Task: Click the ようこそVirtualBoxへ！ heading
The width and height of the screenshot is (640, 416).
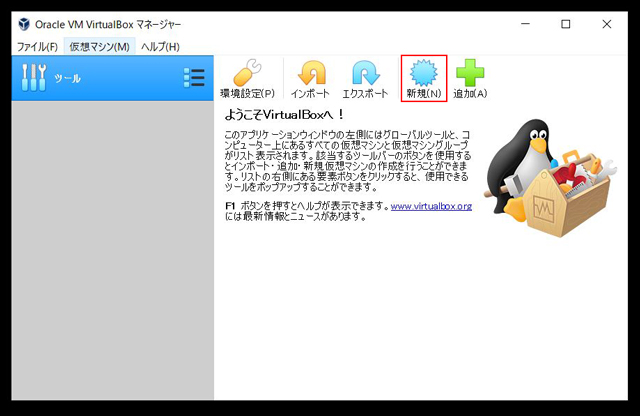Action: tap(284, 115)
